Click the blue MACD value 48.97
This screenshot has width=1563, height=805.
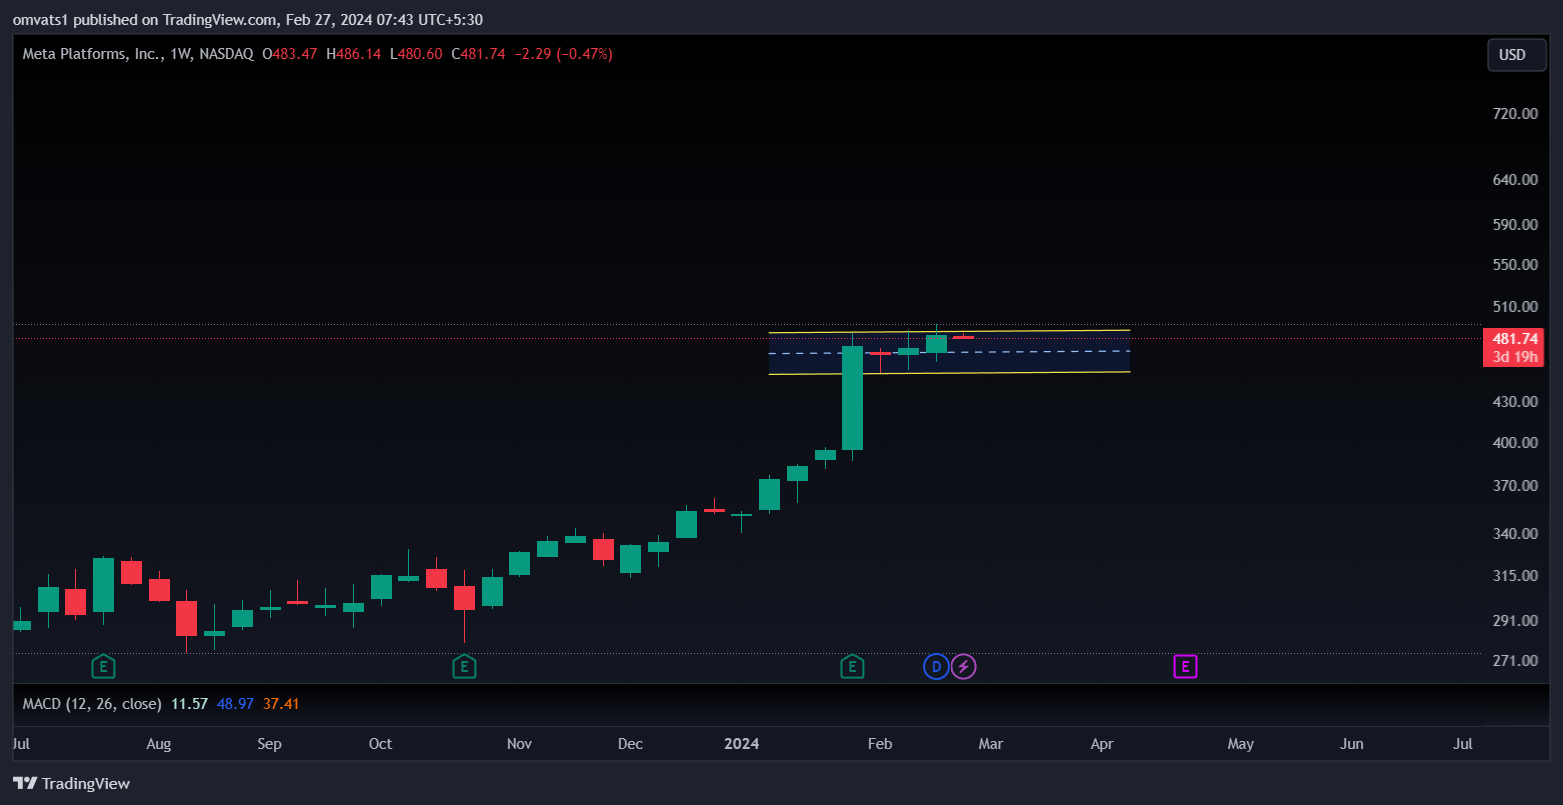tap(235, 704)
